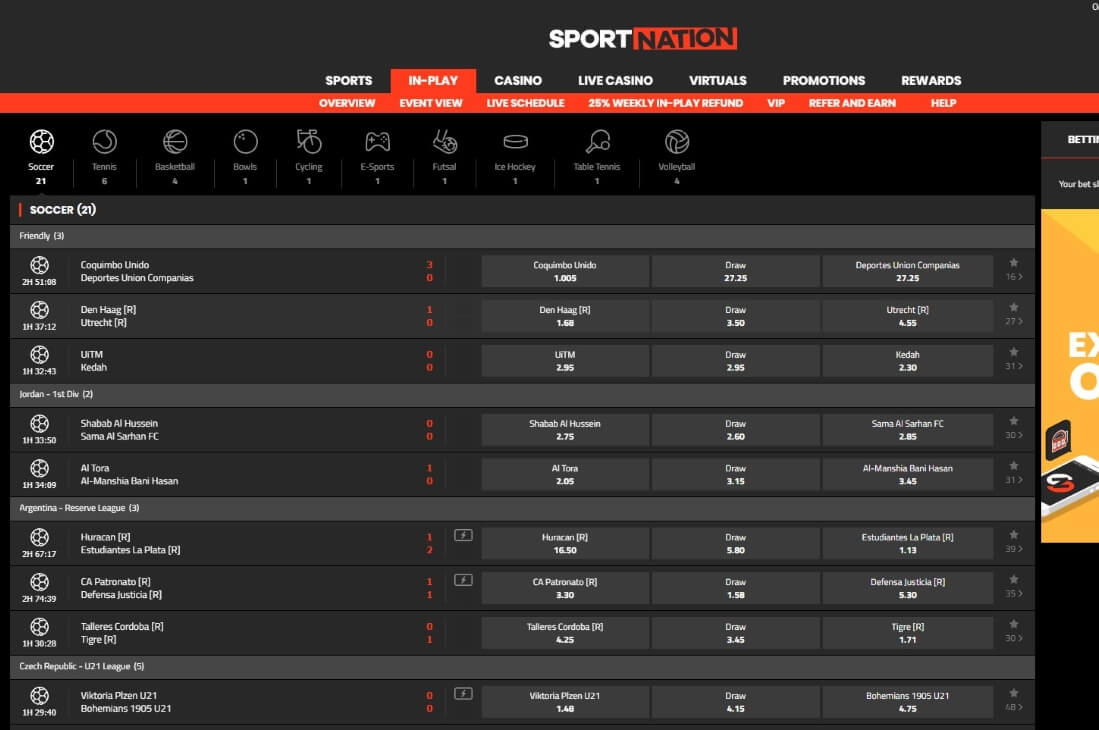Open the Promotions tab
1099x730 pixels.
[x=824, y=81]
